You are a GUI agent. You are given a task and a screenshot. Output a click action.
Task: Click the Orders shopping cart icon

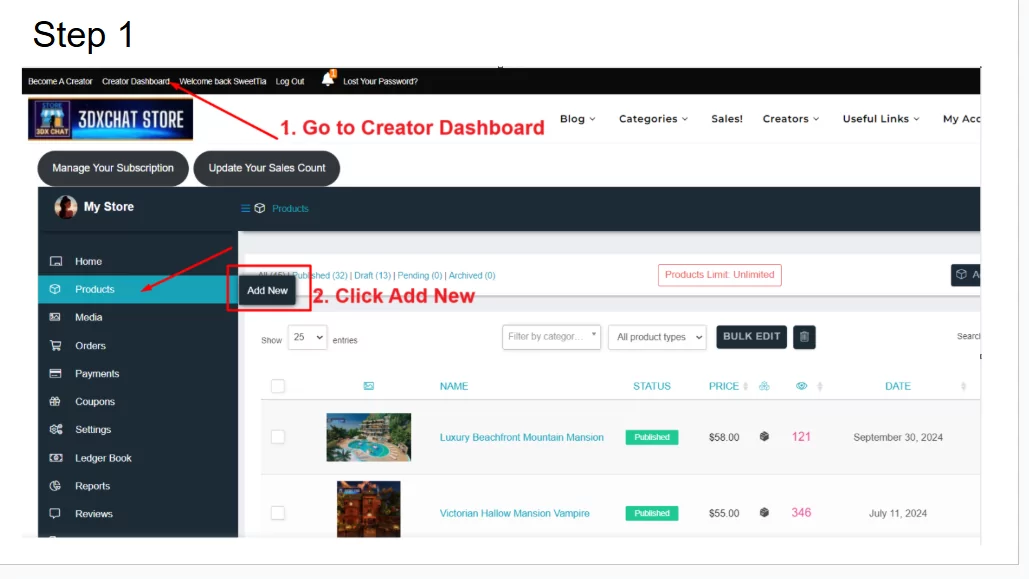(x=57, y=345)
